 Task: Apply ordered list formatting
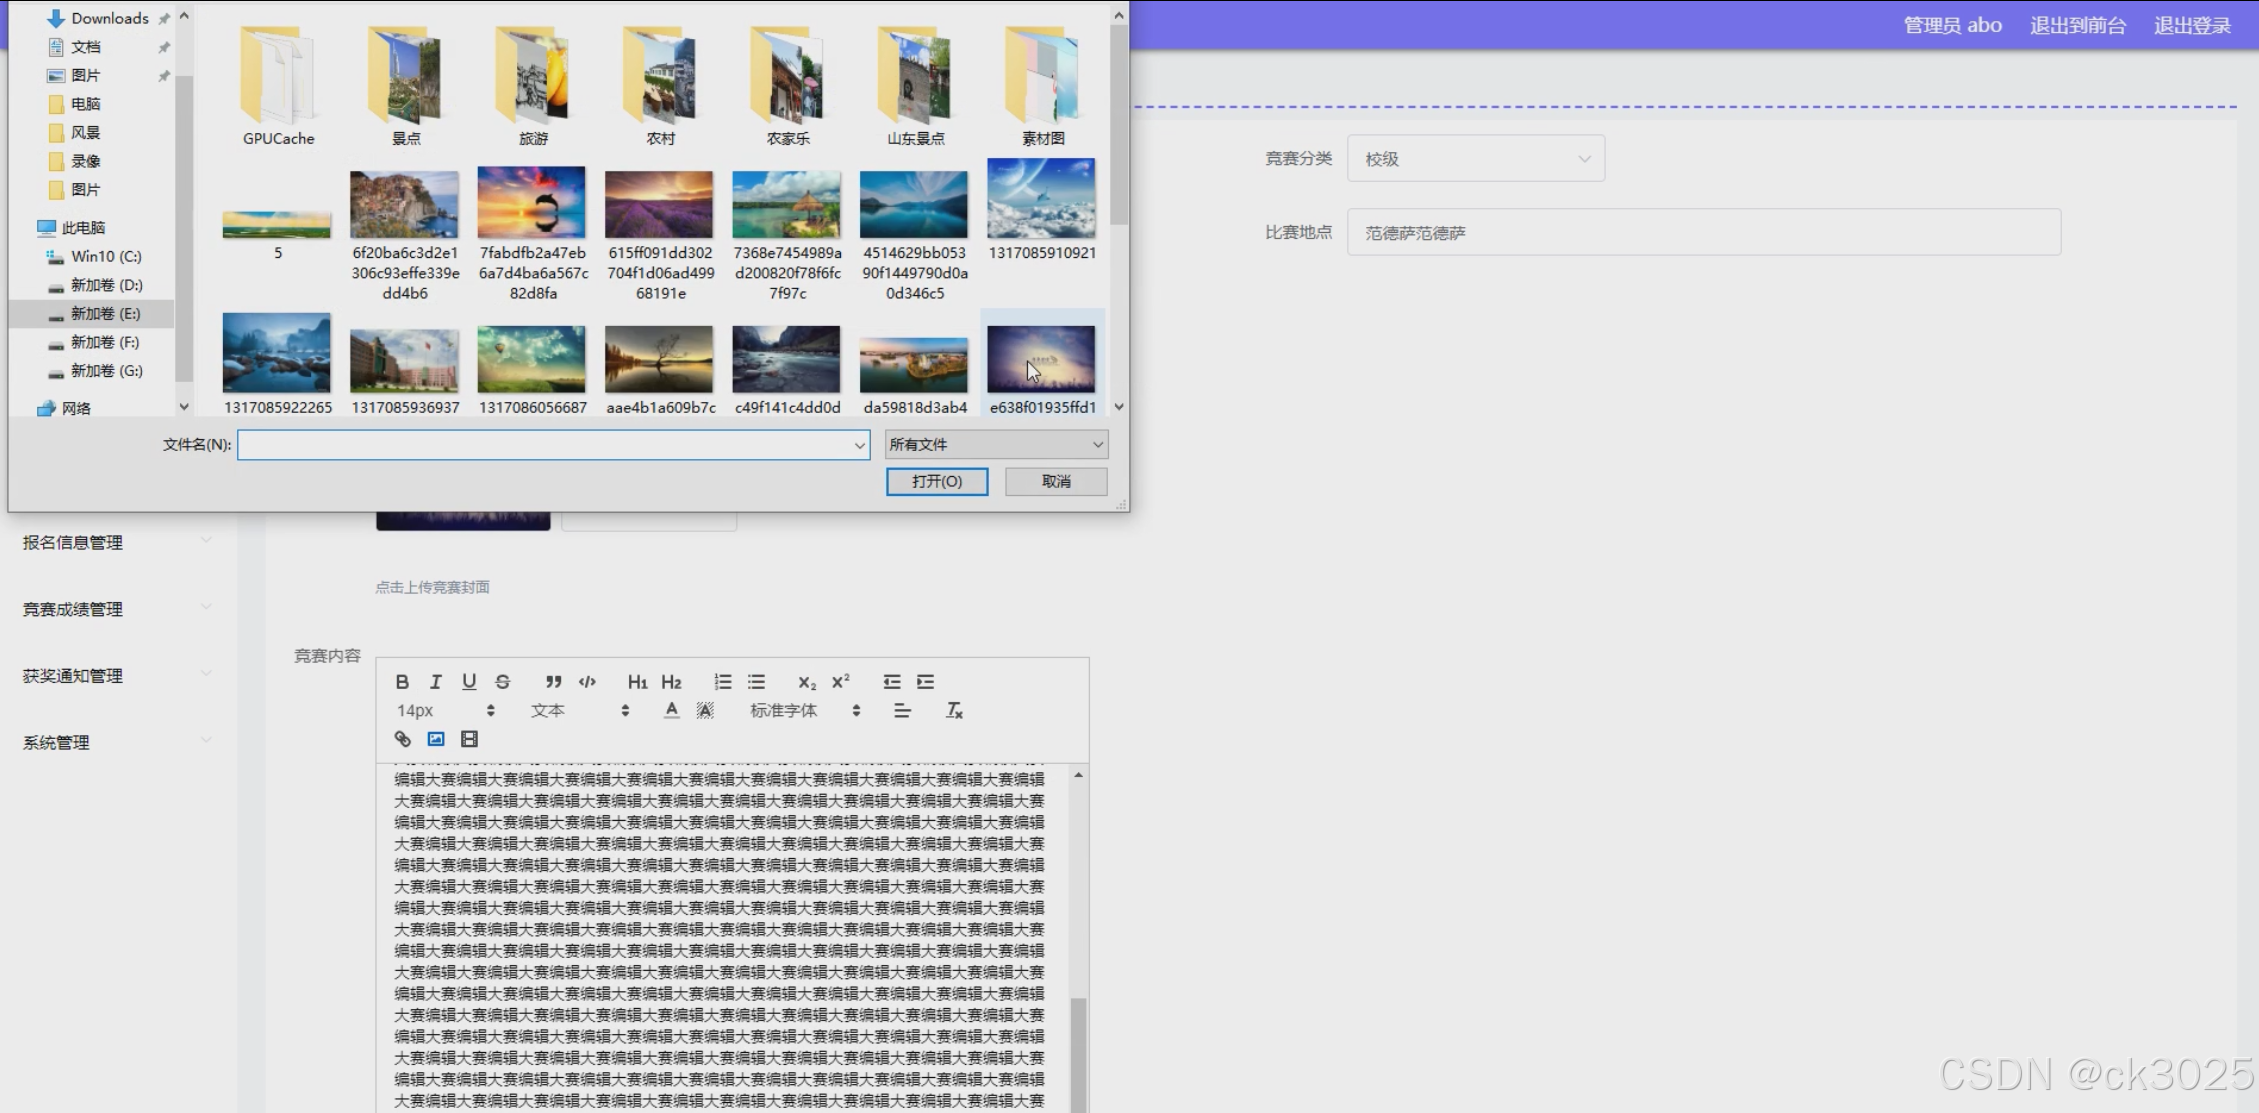coord(722,682)
